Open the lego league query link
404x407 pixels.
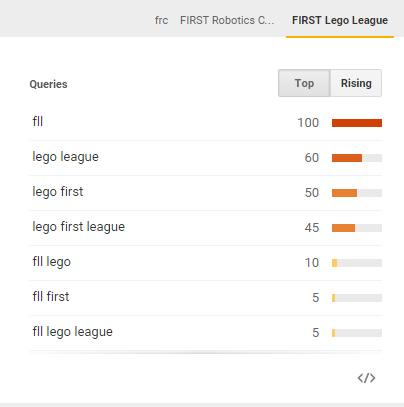65,157
